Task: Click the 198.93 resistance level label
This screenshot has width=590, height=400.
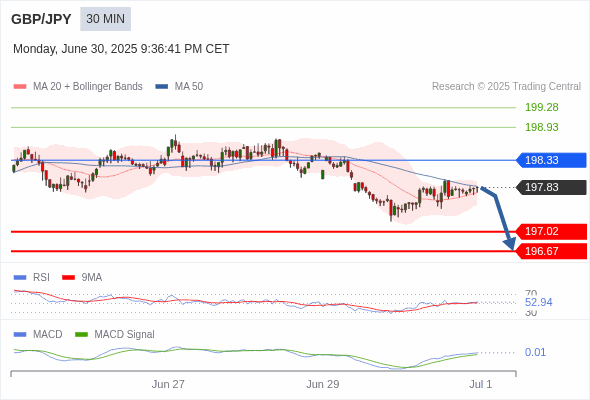Action: click(x=541, y=127)
